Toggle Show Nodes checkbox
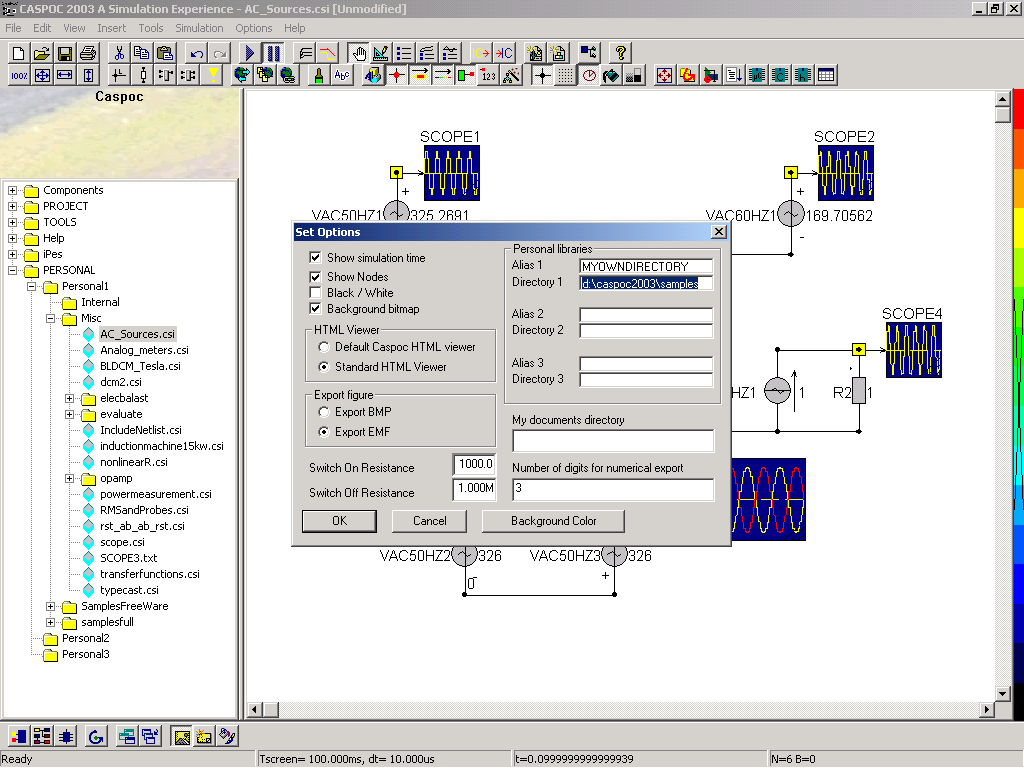This screenshot has height=768, width=1024. pyautogui.click(x=315, y=276)
